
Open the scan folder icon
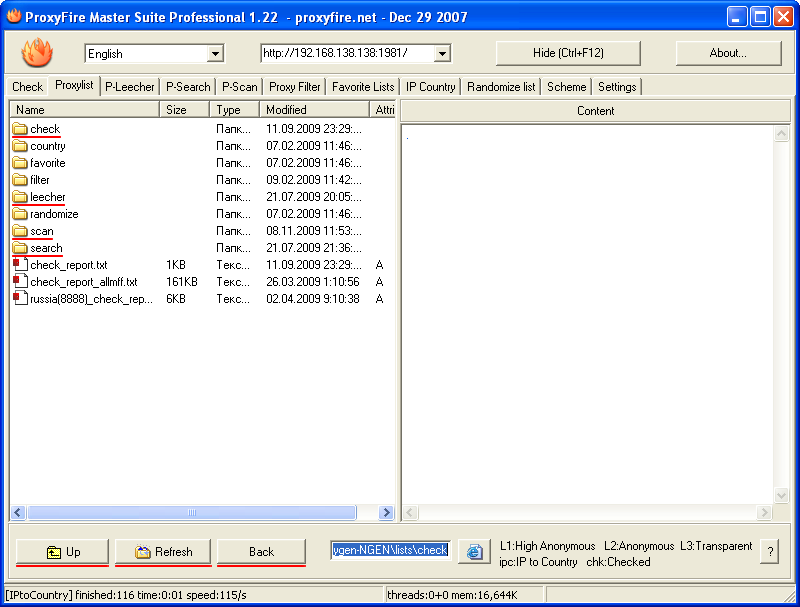[20, 231]
